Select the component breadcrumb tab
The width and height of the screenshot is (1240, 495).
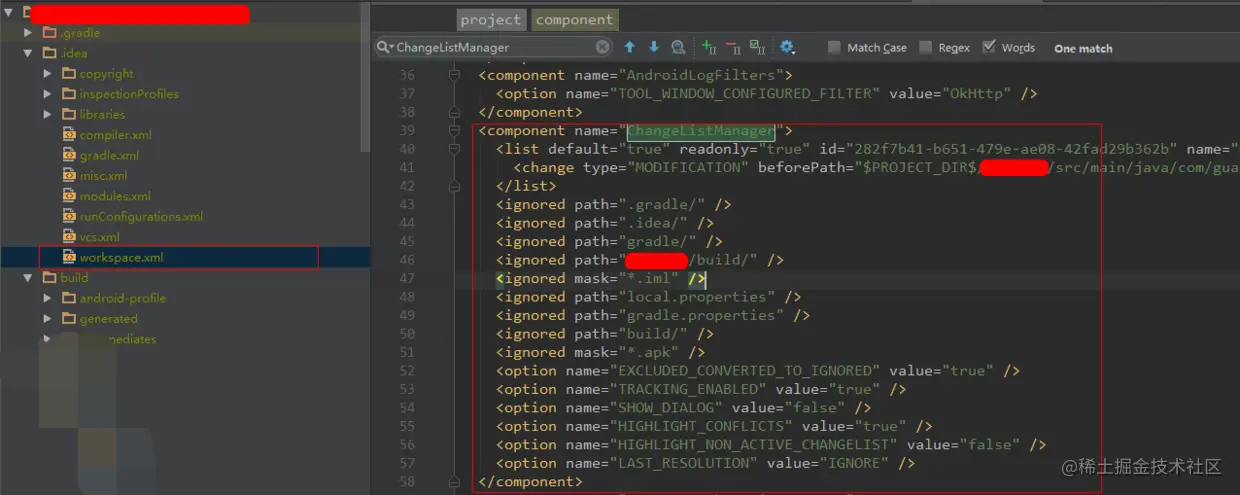[x=574, y=19]
